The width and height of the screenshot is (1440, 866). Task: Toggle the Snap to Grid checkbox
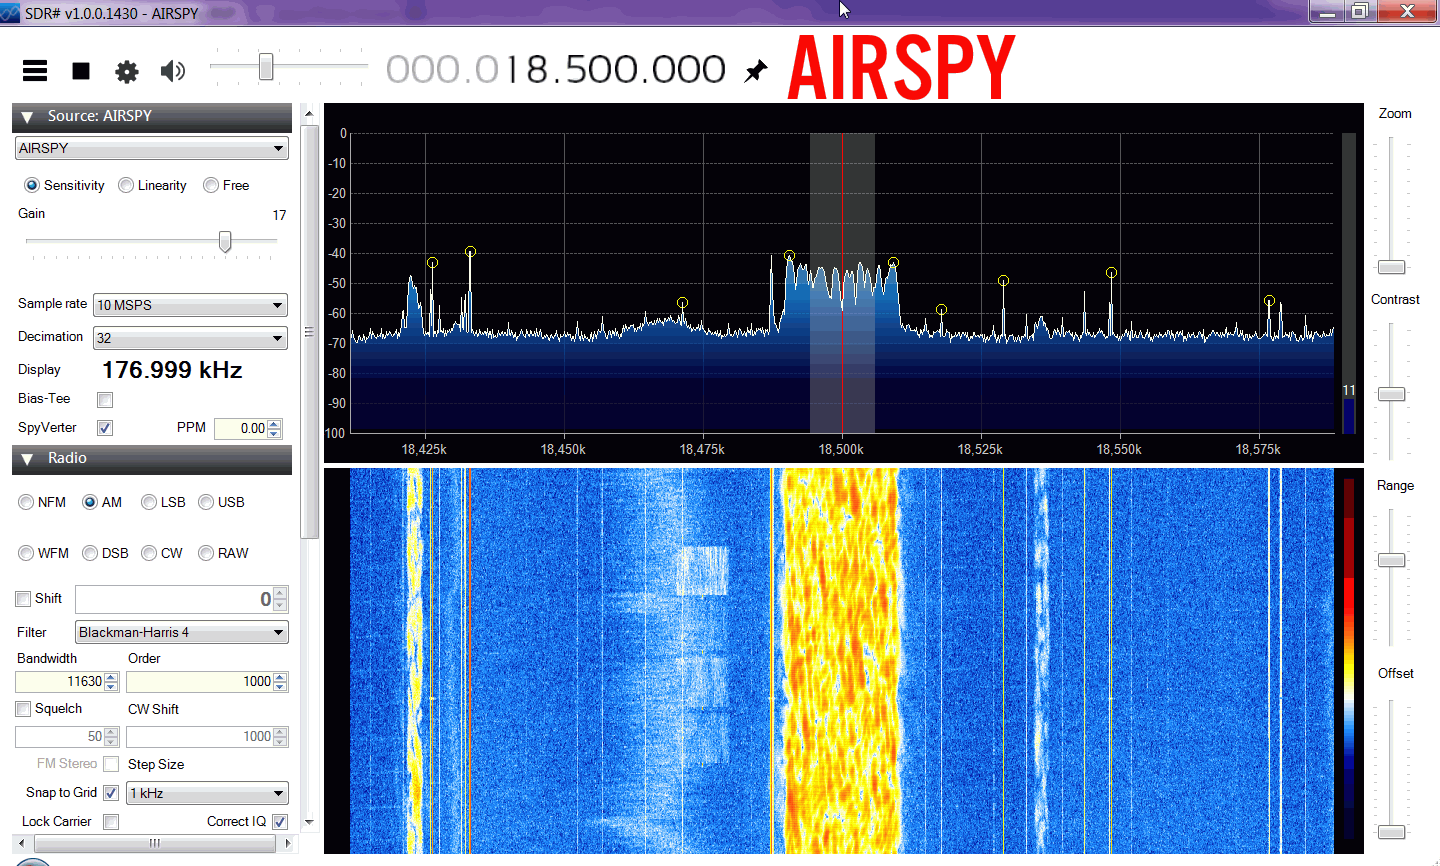tap(111, 793)
